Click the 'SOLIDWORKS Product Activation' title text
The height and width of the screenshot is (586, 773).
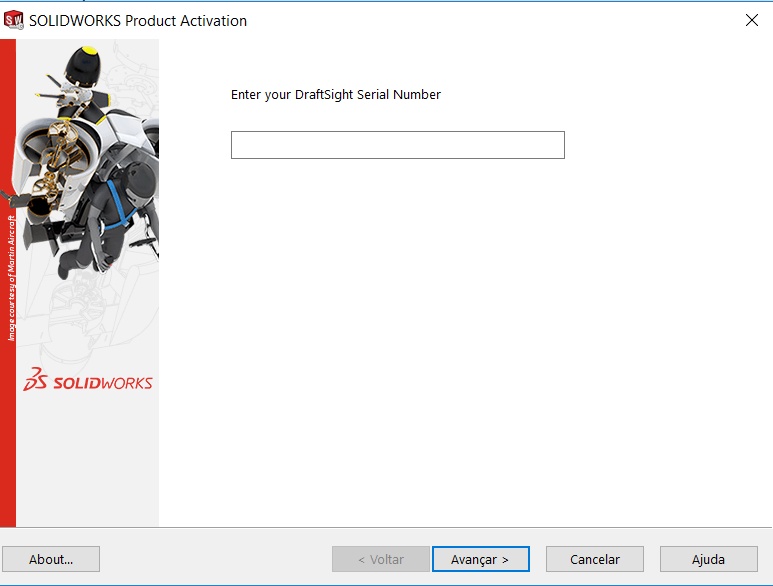pyautogui.click(x=138, y=21)
